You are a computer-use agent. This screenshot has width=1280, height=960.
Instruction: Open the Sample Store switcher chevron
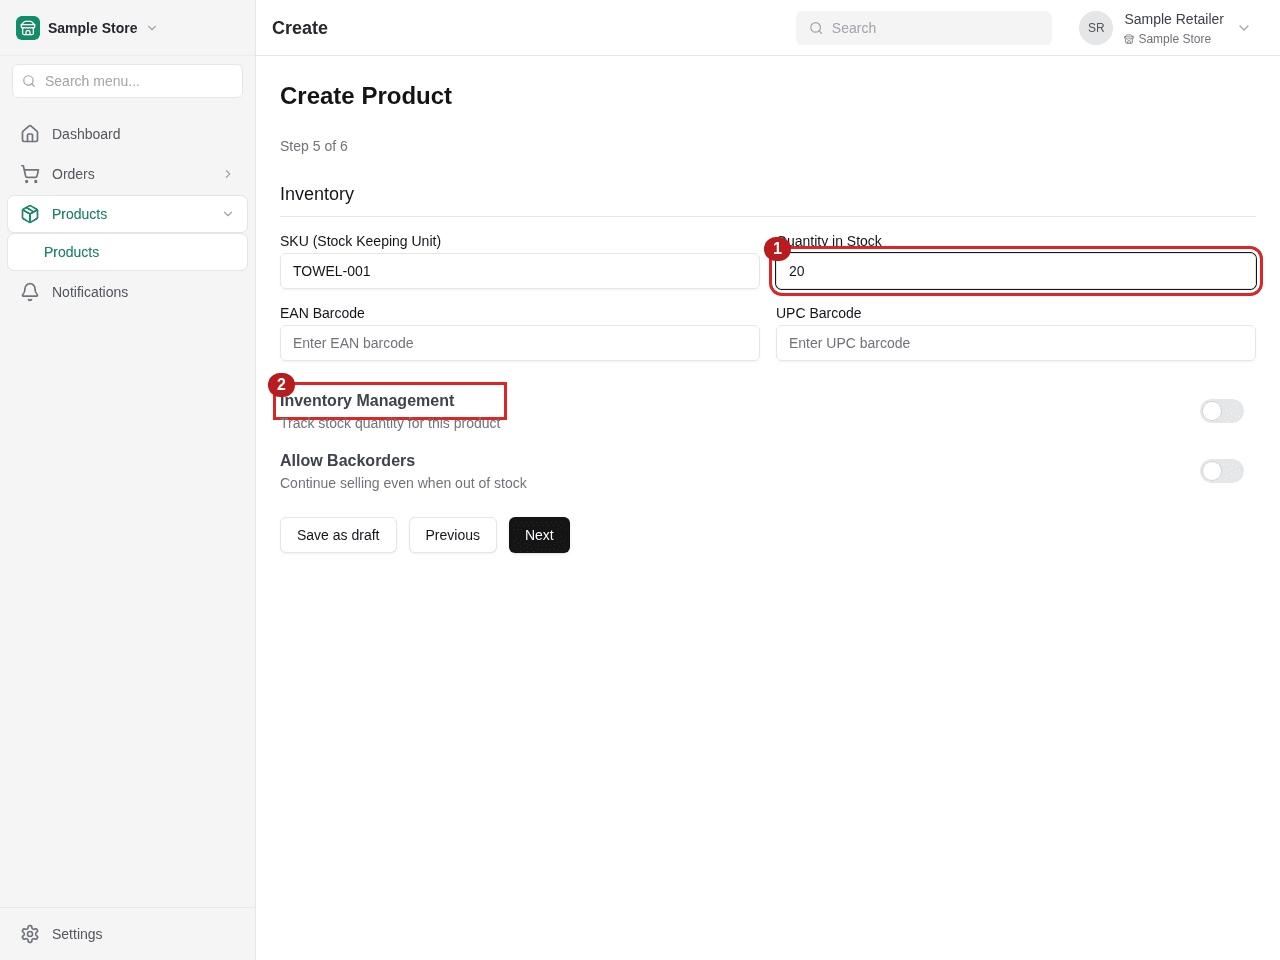click(x=152, y=28)
